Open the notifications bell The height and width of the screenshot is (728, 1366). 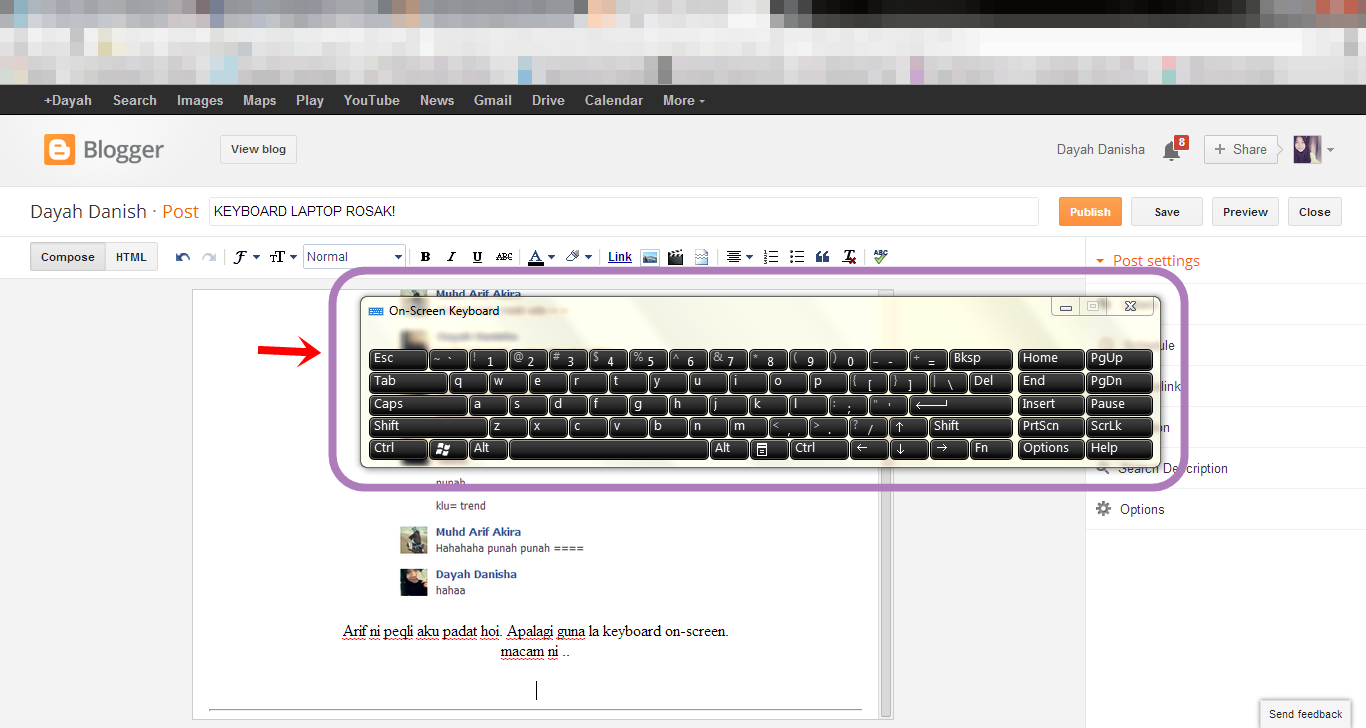click(1172, 150)
